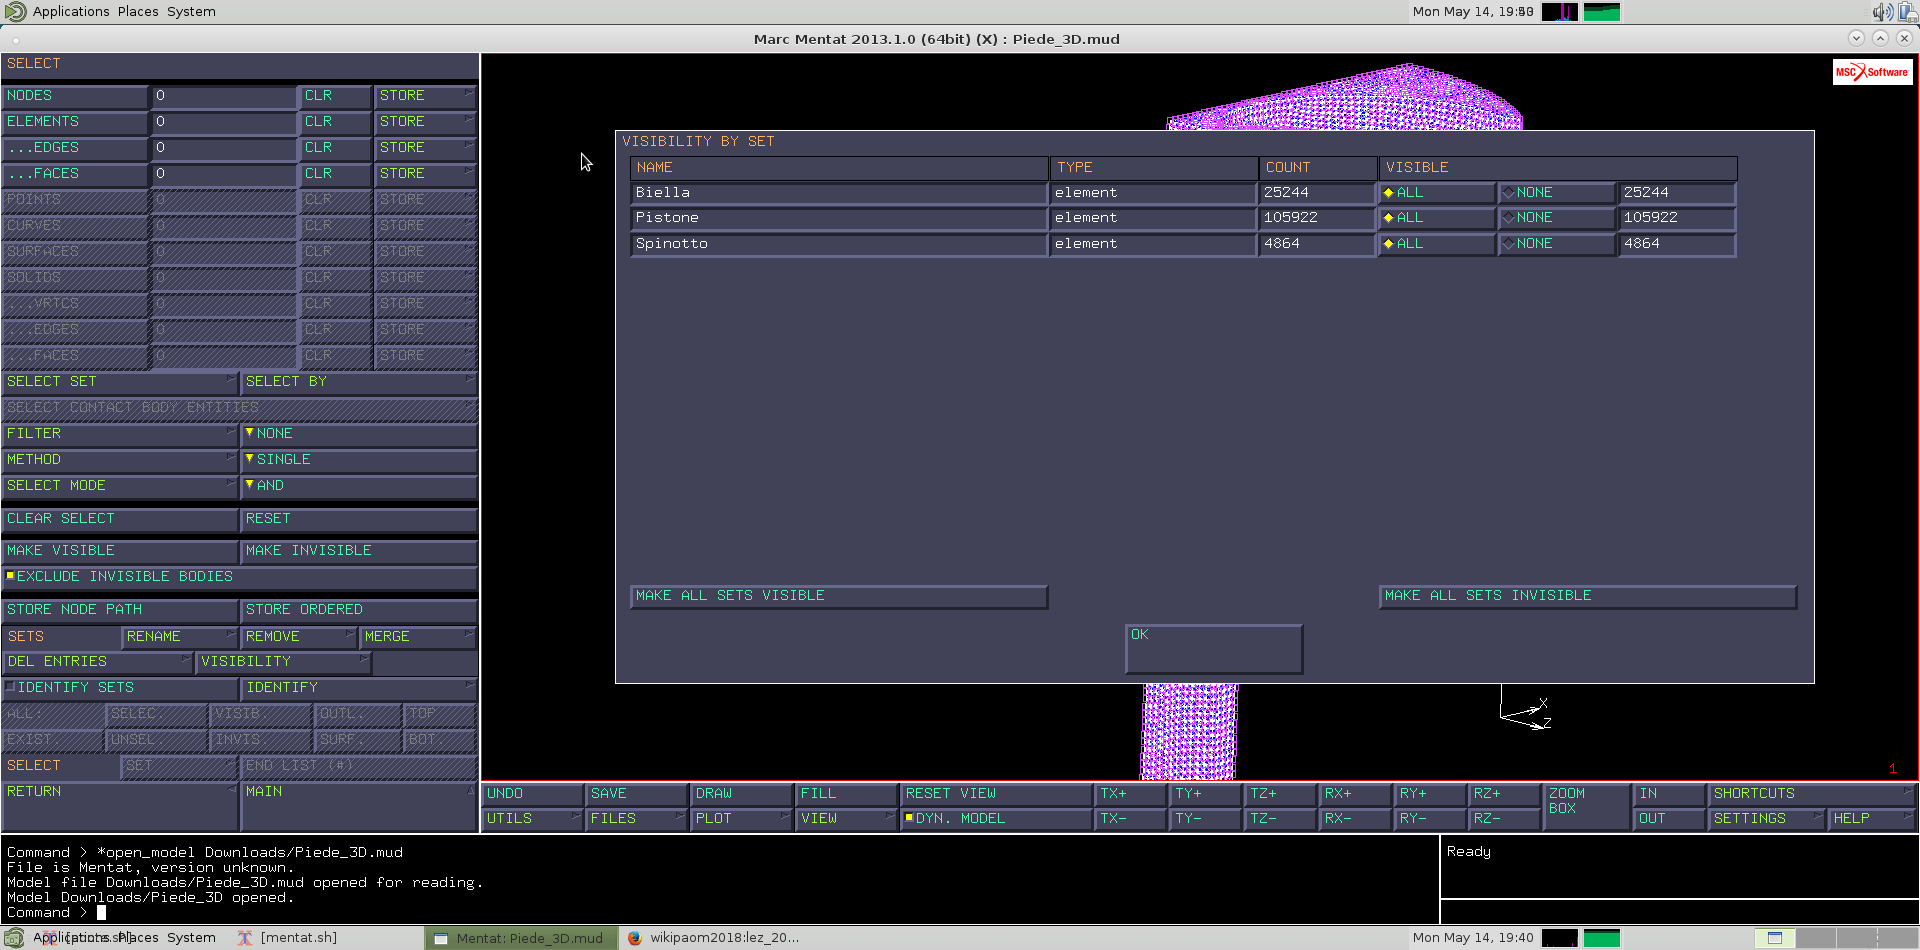
Task: Click CLEAR SELECT button
Action: pyautogui.click(x=119, y=519)
